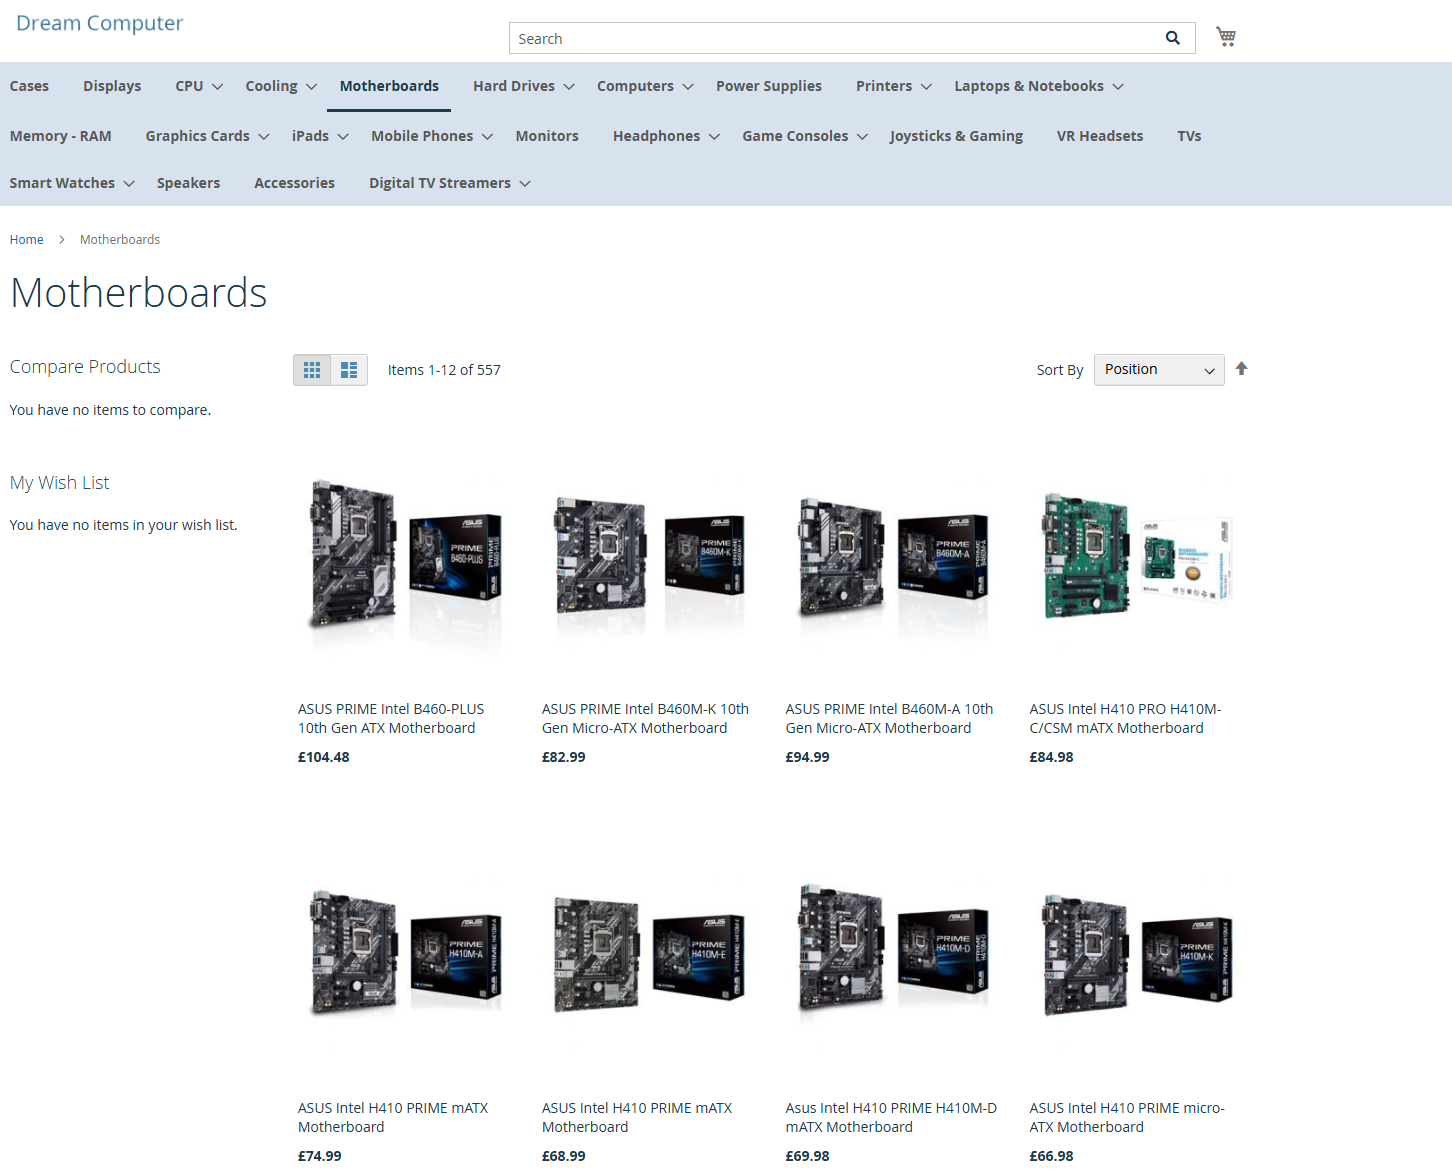This screenshot has width=1452, height=1174.
Task: Click the Items 1-12 of 557 text
Action: (x=444, y=370)
